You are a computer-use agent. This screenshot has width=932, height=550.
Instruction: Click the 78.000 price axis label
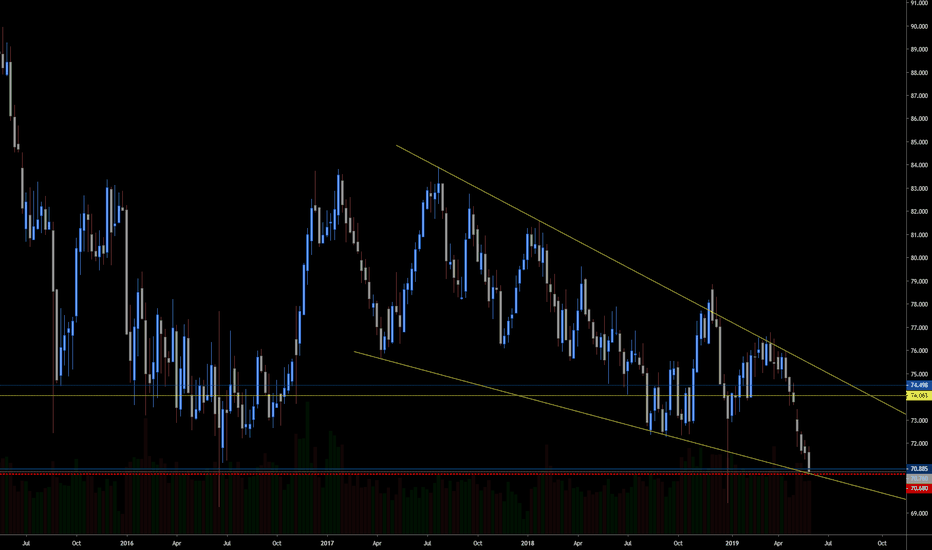point(919,304)
